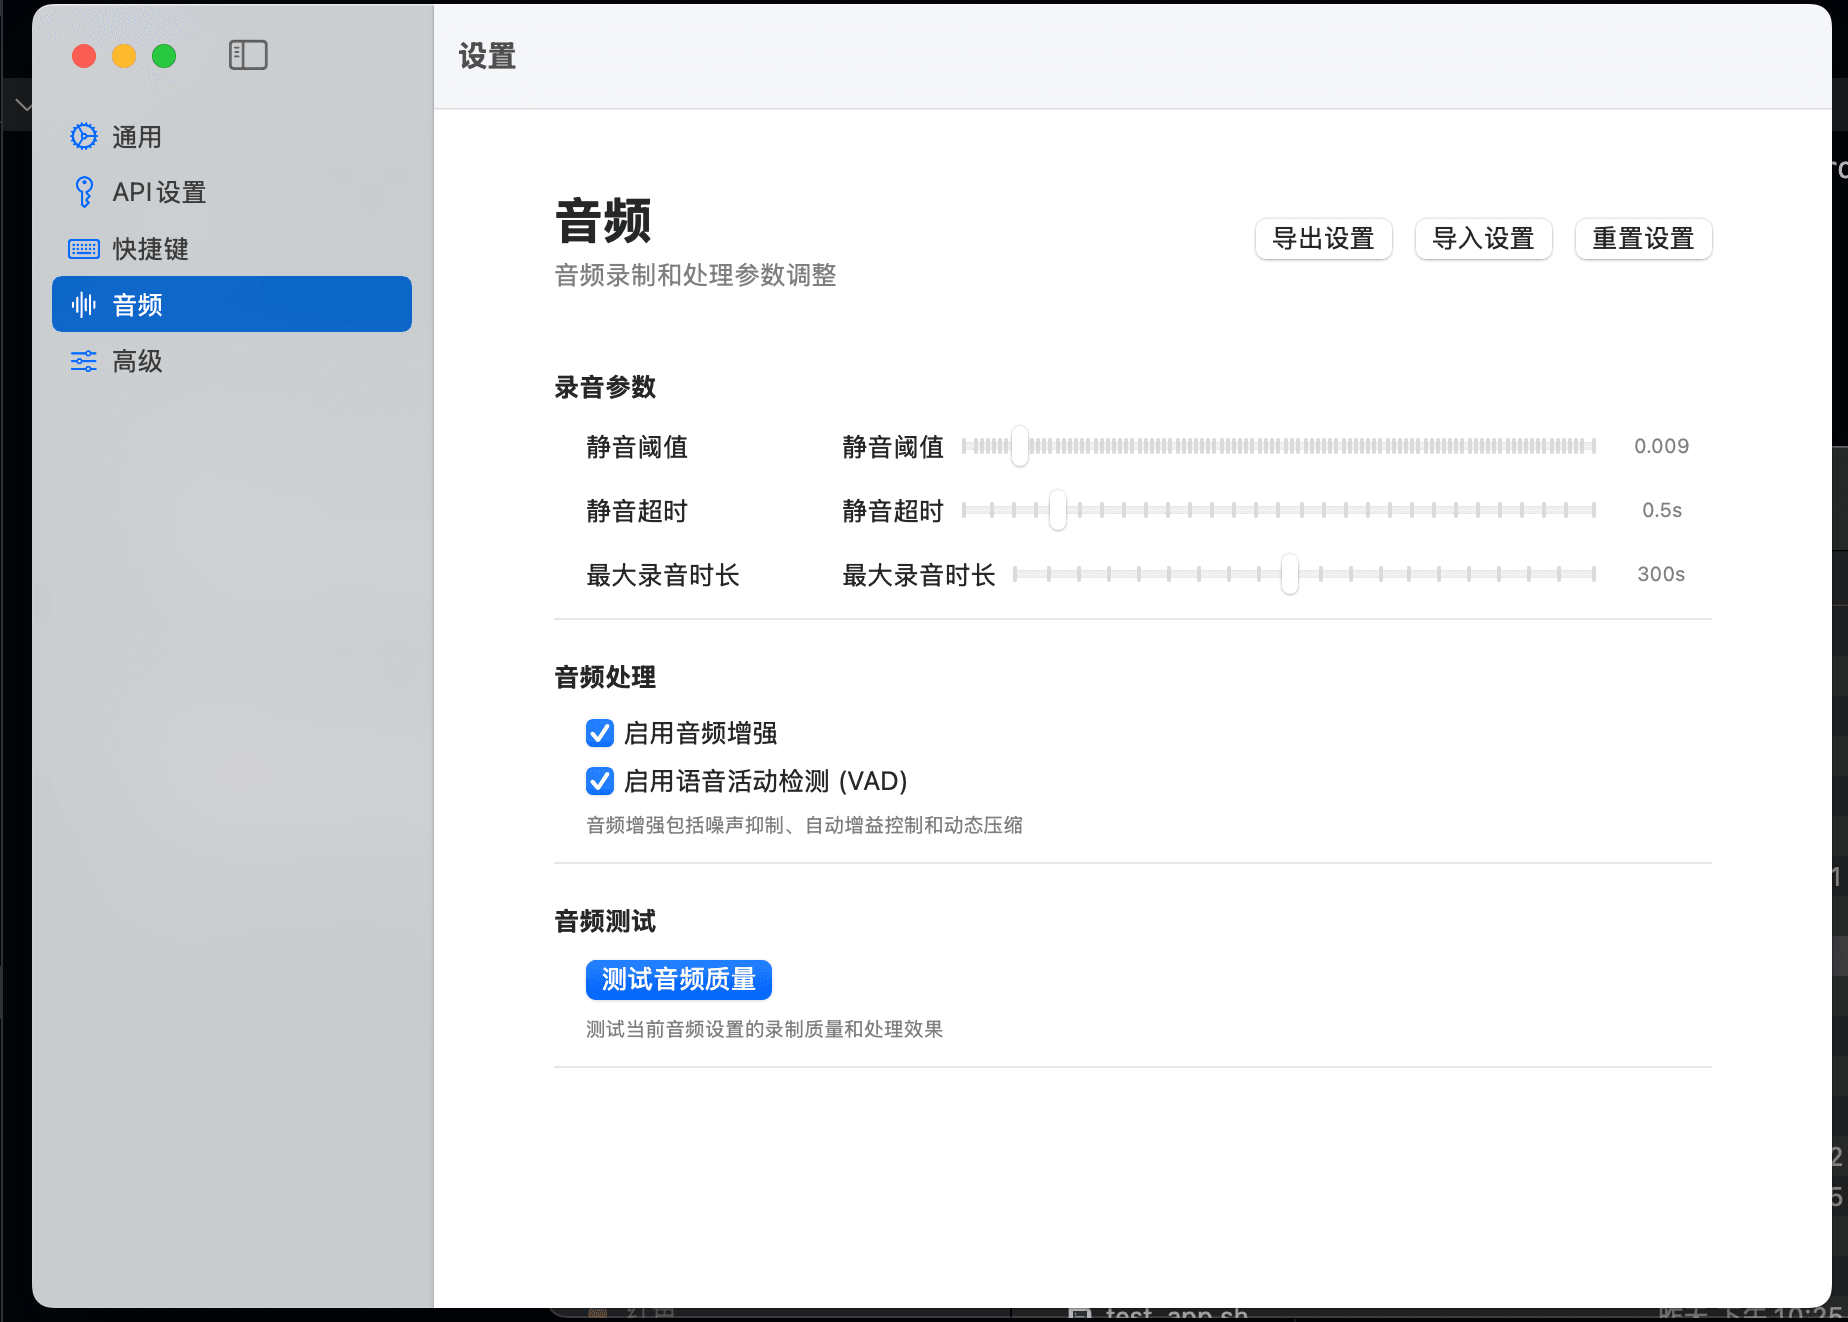This screenshot has height=1322, width=1848.
Task: Click the sliders icon beside 高级
Action: pyautogui.click(x=84, y=361)
